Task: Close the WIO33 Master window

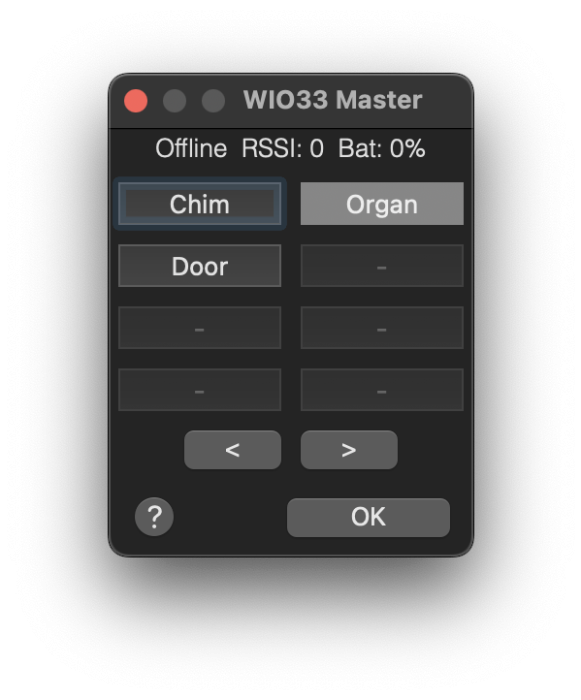Action: point(136,101)
